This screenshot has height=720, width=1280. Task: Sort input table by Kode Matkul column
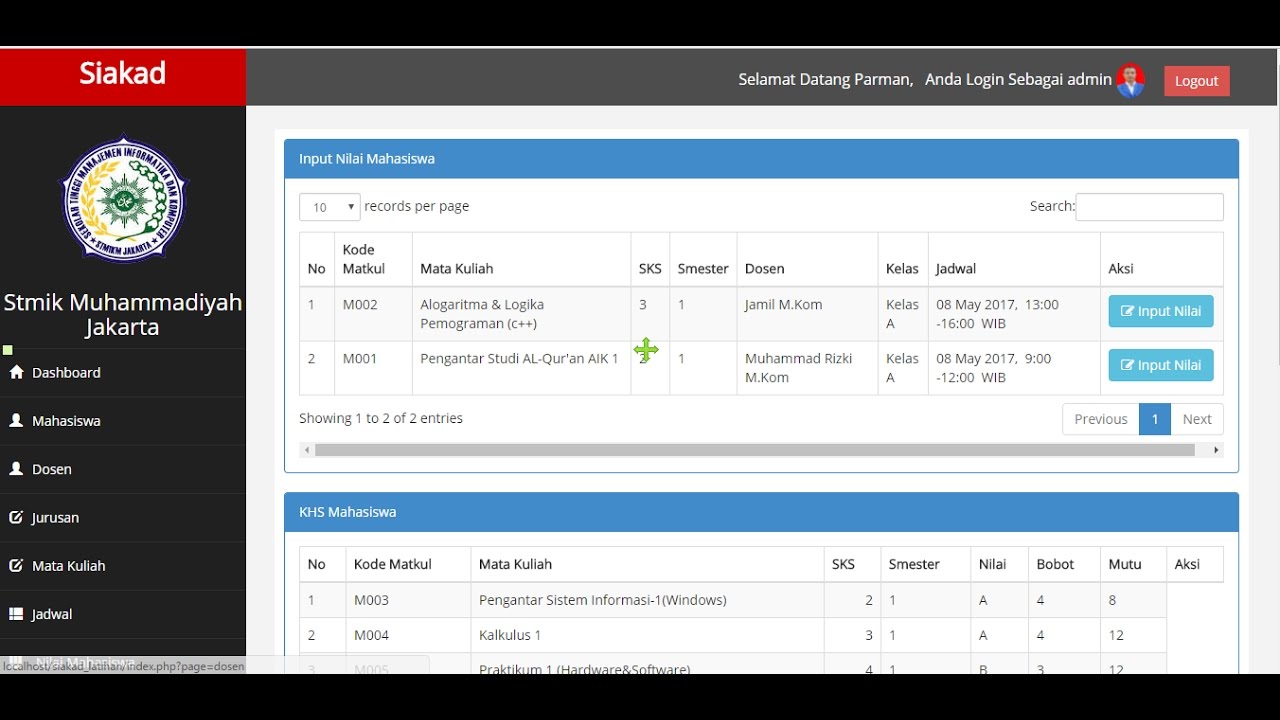[373, 259]
